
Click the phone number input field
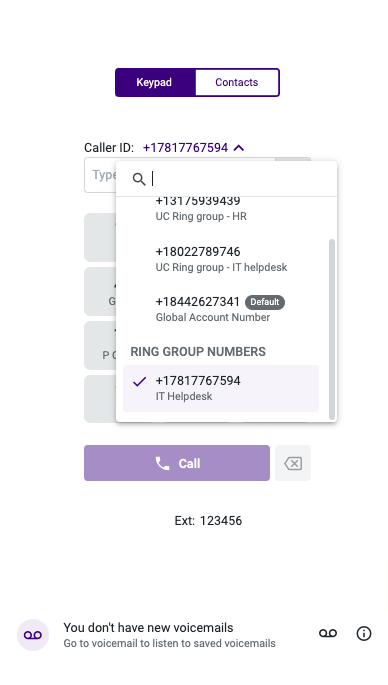[100, 175]
